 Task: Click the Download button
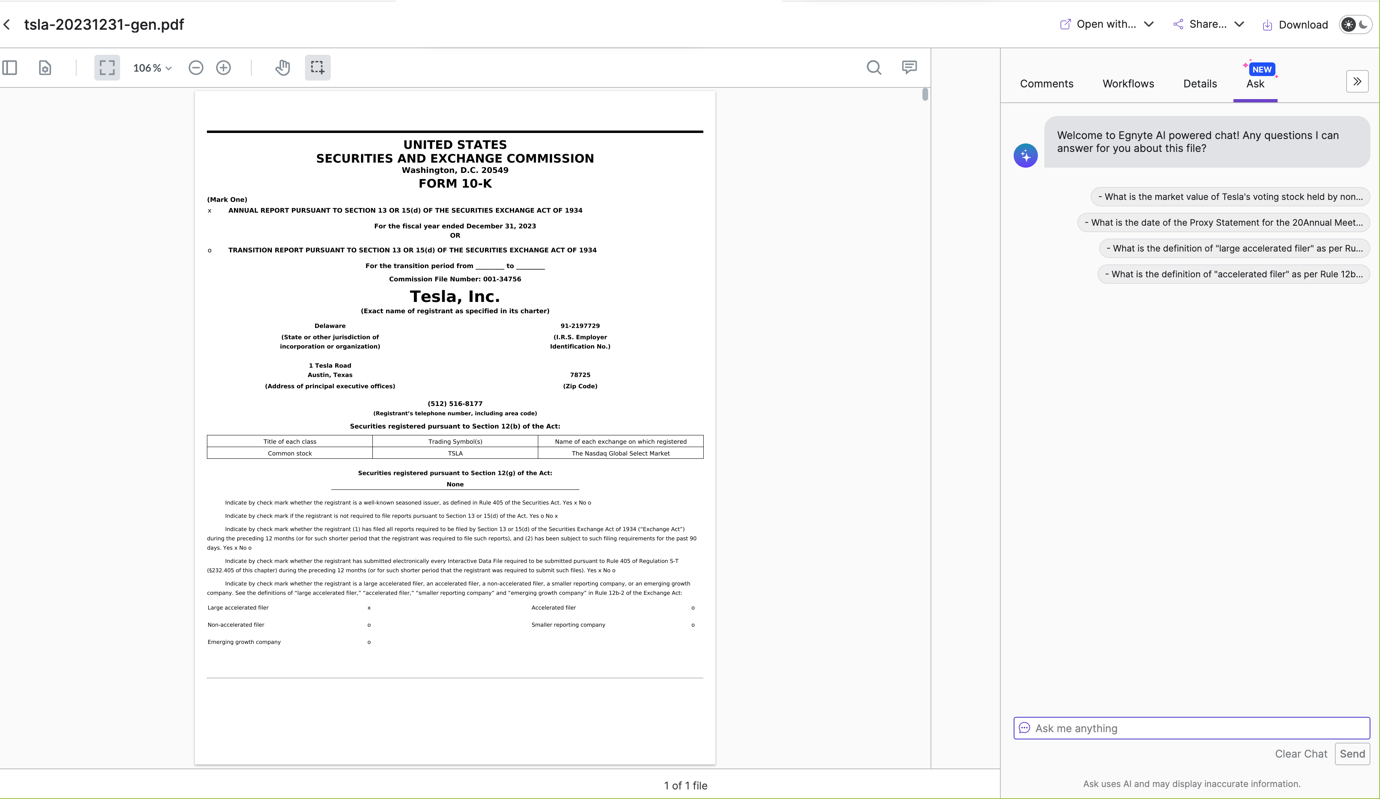click(1295, 24)
